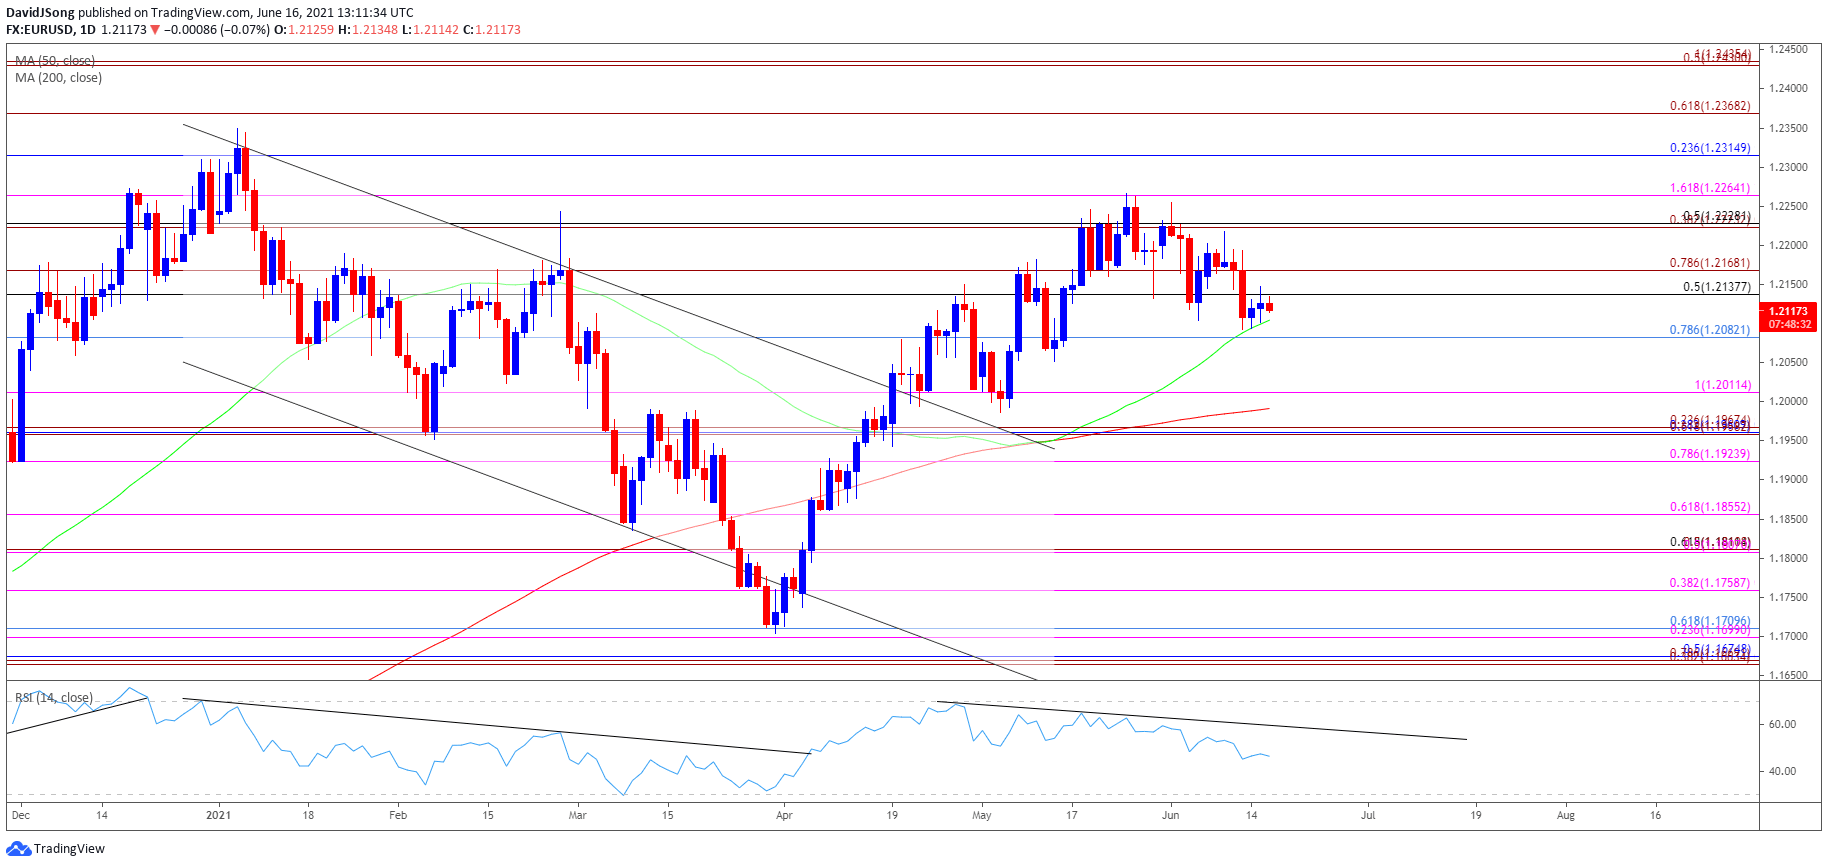
Task: Click the 1.19000 price axis label
Action: click(1789, 479)
